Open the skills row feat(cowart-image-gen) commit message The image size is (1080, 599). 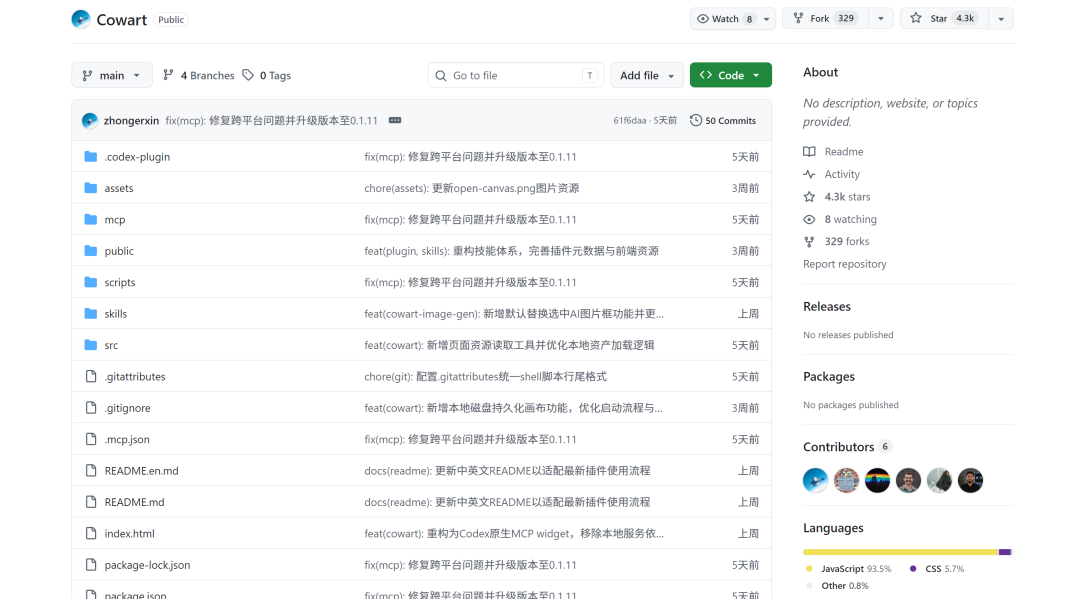click(514, 314)
